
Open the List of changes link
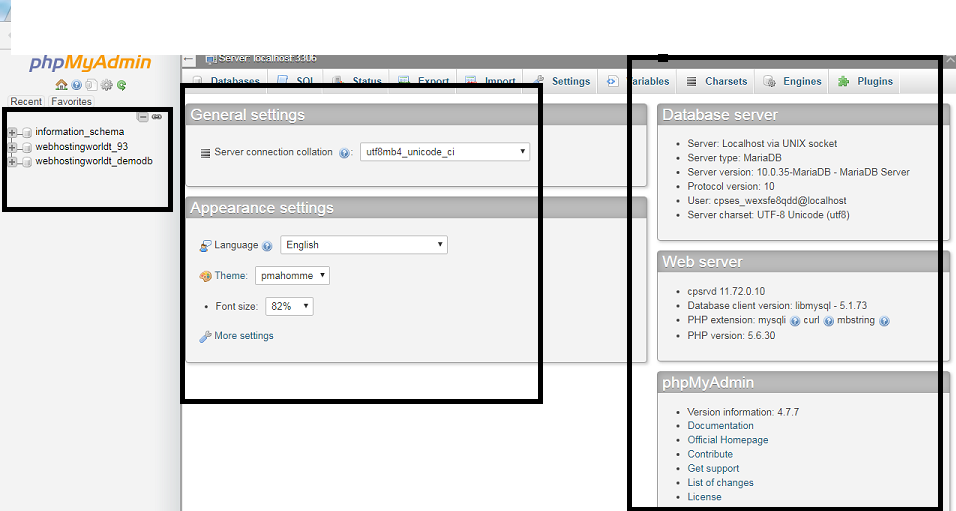pos(720,482)
